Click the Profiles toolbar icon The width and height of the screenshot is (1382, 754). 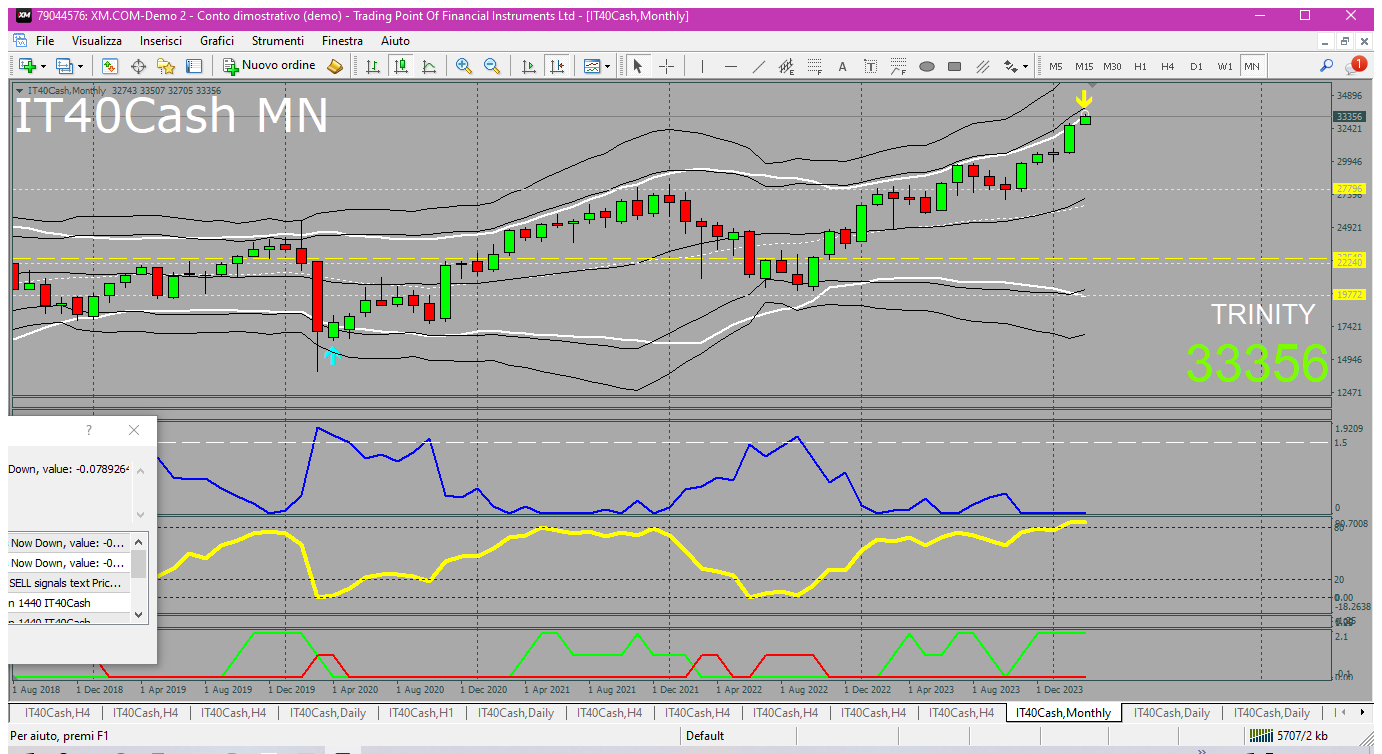65,66
